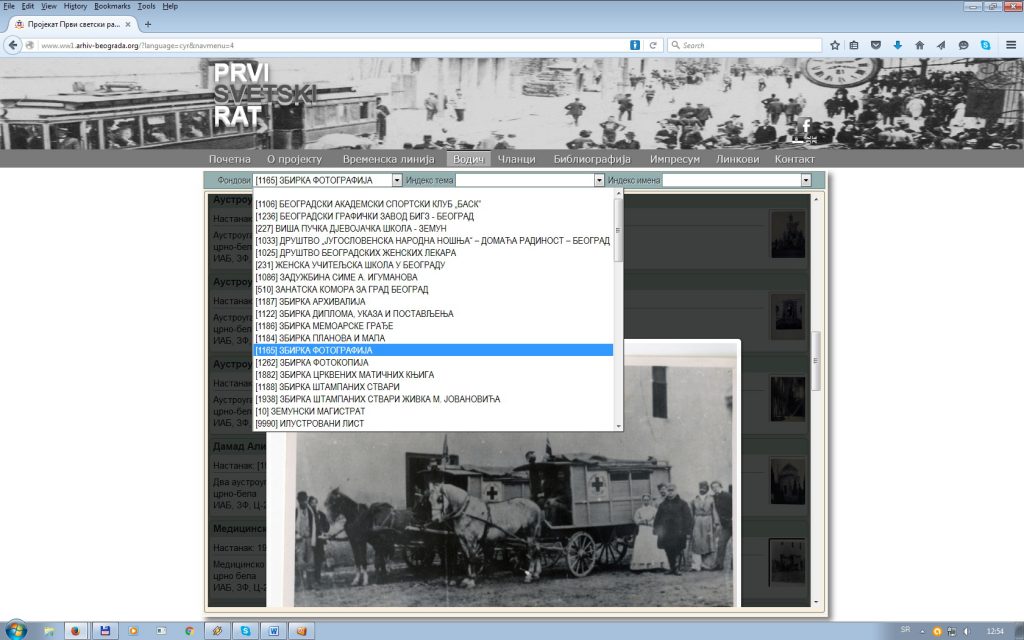Click the browser Search input field
This screenshot has width=1024, height=640.
745,45
